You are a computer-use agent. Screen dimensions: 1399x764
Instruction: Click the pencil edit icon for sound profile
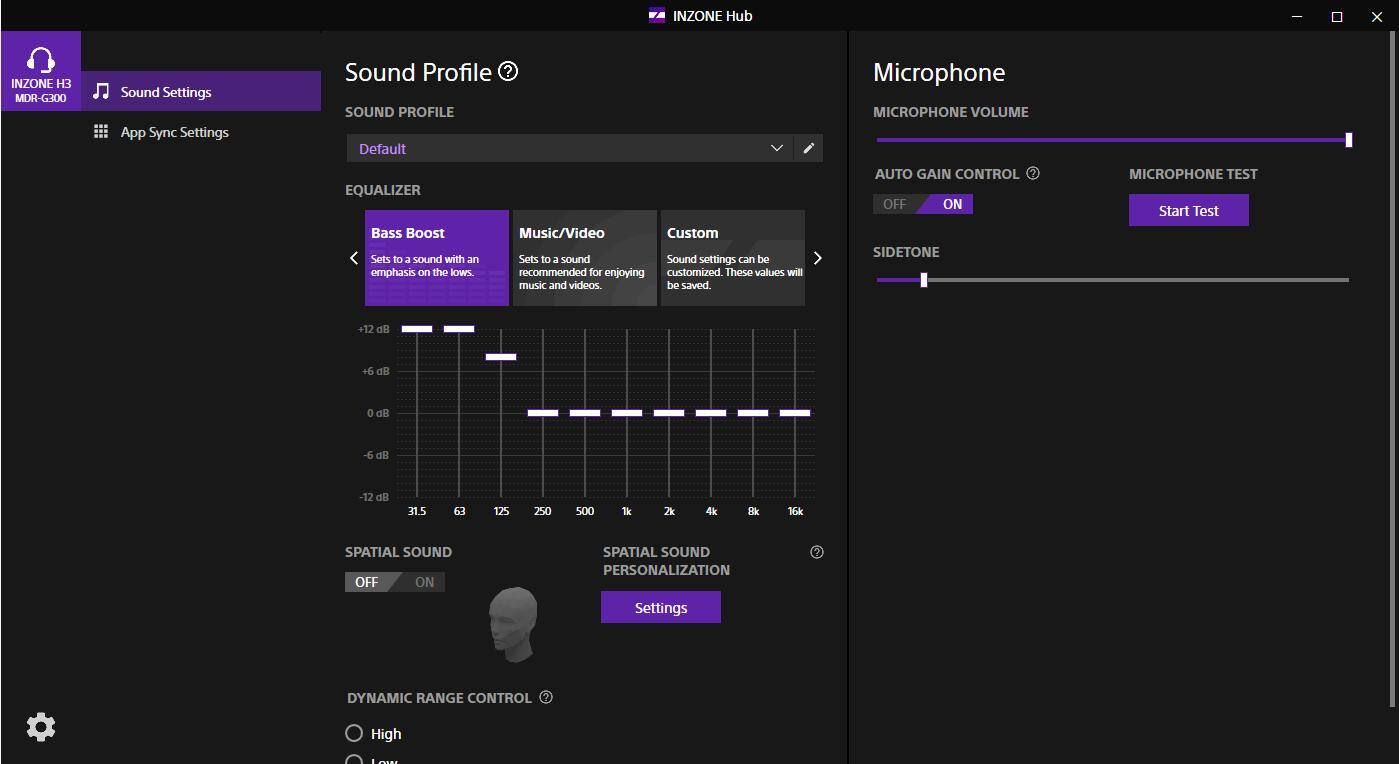pyautogui.click(x=809, y=148)
